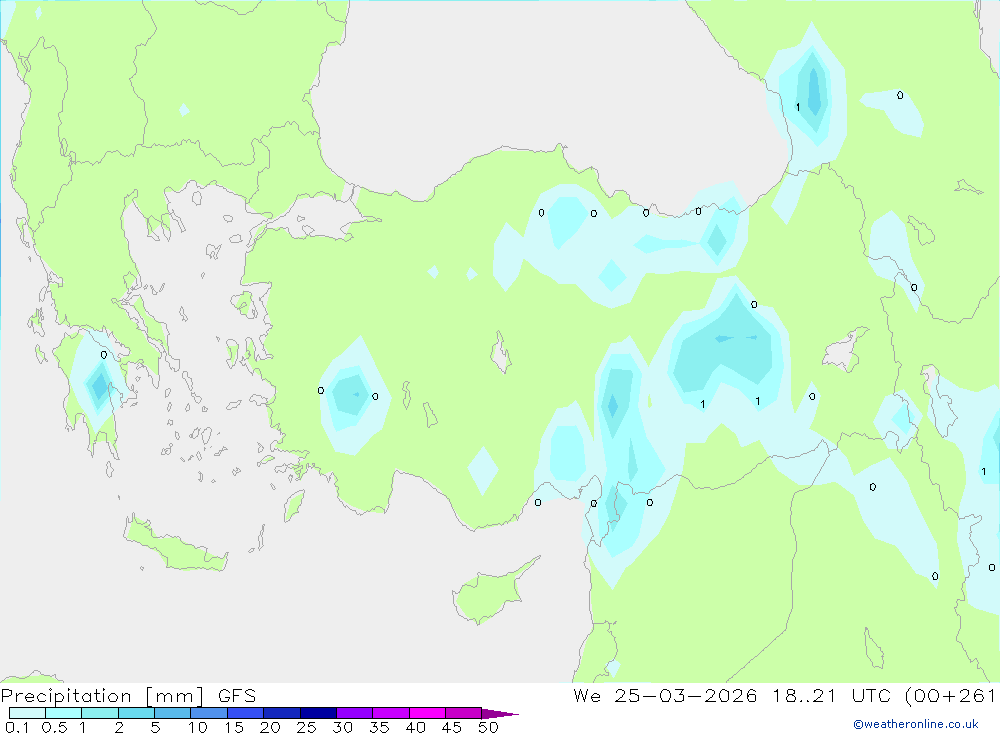1000x733 pixels.
Task: Click the '(00+261' forecast offset text
Action: [950, 696]
